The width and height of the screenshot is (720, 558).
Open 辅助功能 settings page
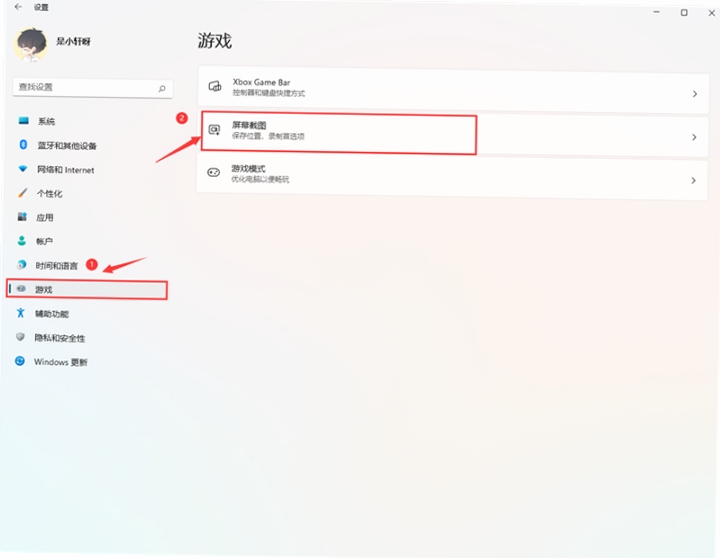point(51,314)
